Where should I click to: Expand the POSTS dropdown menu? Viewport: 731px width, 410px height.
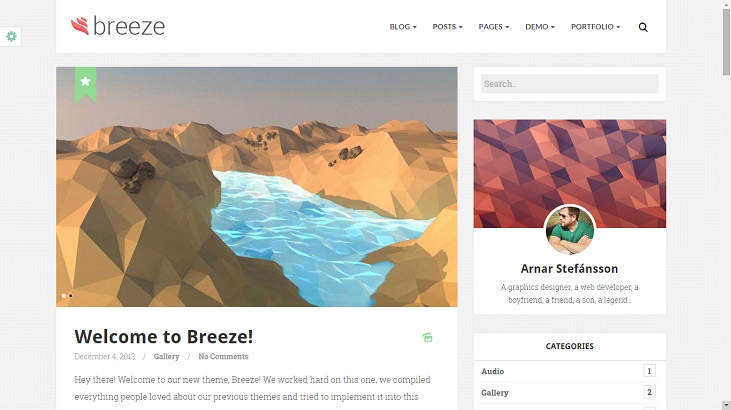pos(447,27)
